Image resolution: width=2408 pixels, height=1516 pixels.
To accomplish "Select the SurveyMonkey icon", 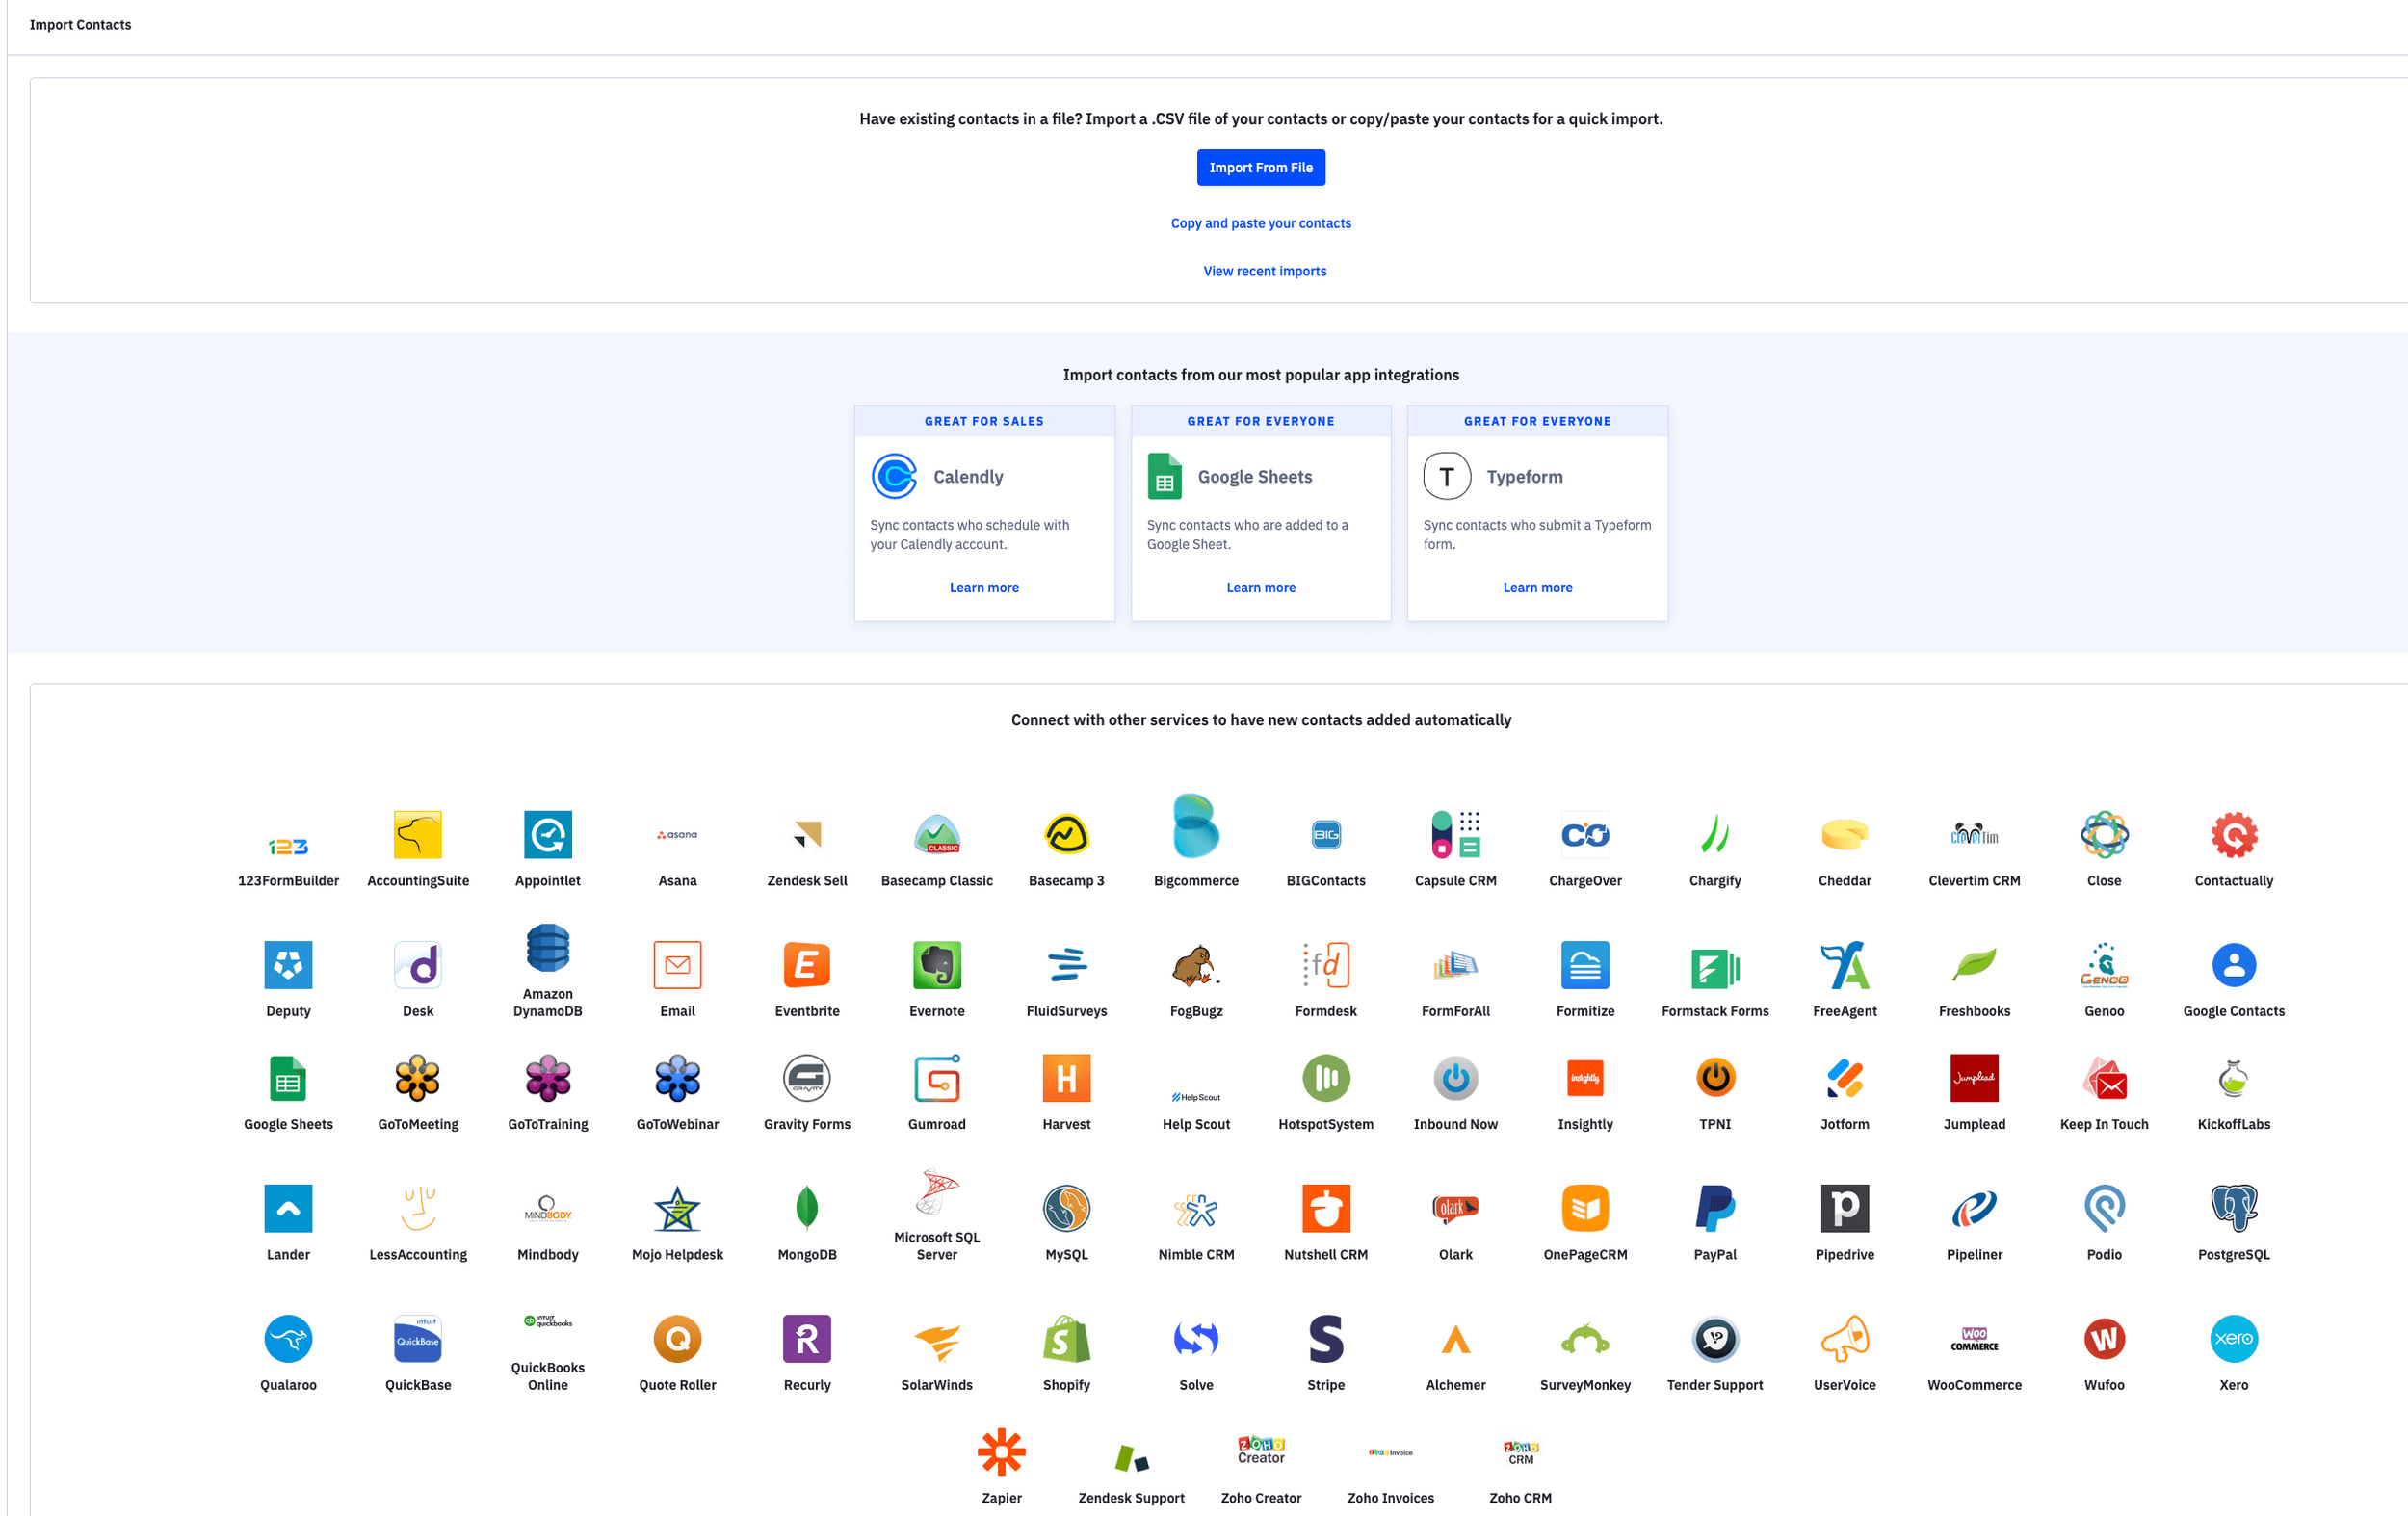I will tap(1585, 1338).
